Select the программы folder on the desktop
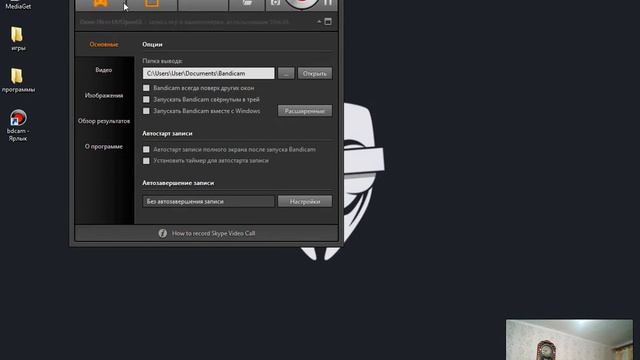 18,80
